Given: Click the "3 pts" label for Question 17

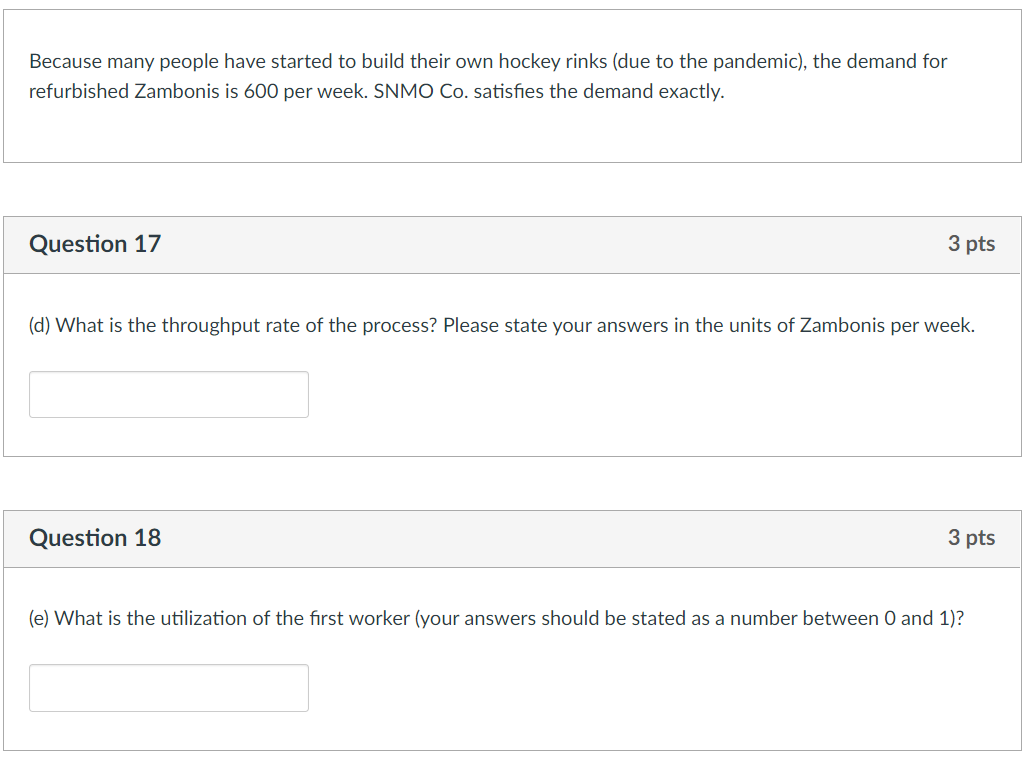Looking at the screenshot, I should tap(971, 244).
